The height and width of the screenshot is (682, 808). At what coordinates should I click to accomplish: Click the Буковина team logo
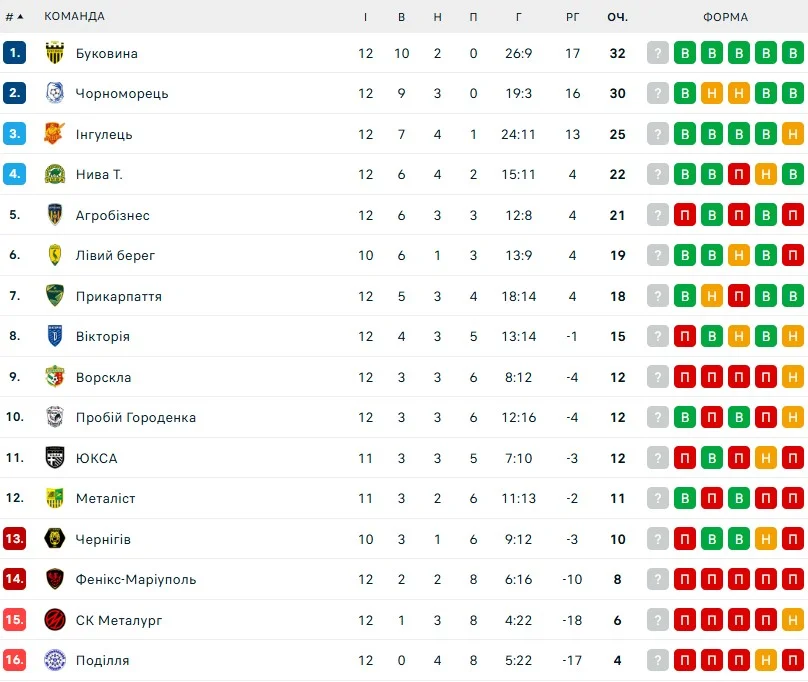pyautogui.click(x=55, y=53)
